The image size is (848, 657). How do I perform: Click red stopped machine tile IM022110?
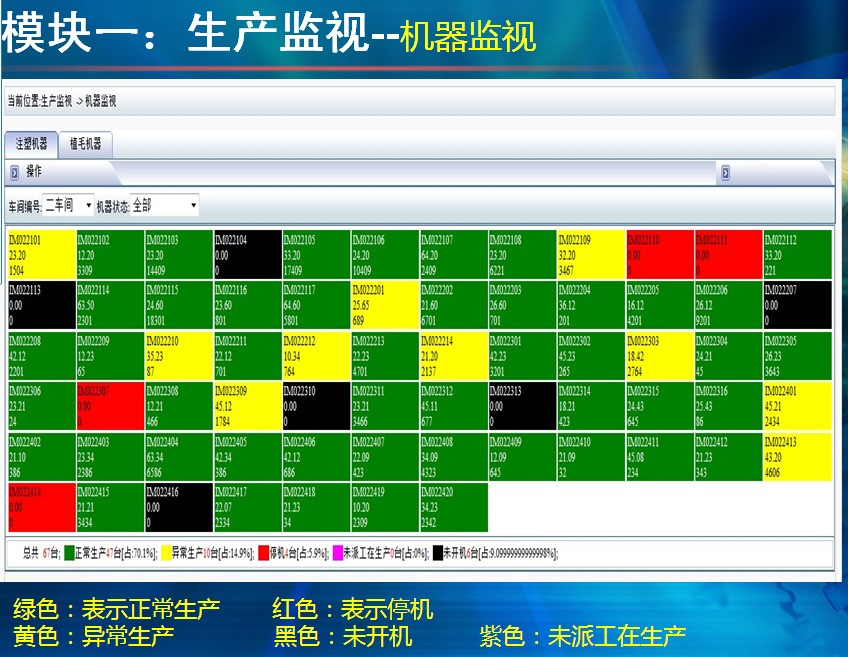click(659, 255)
